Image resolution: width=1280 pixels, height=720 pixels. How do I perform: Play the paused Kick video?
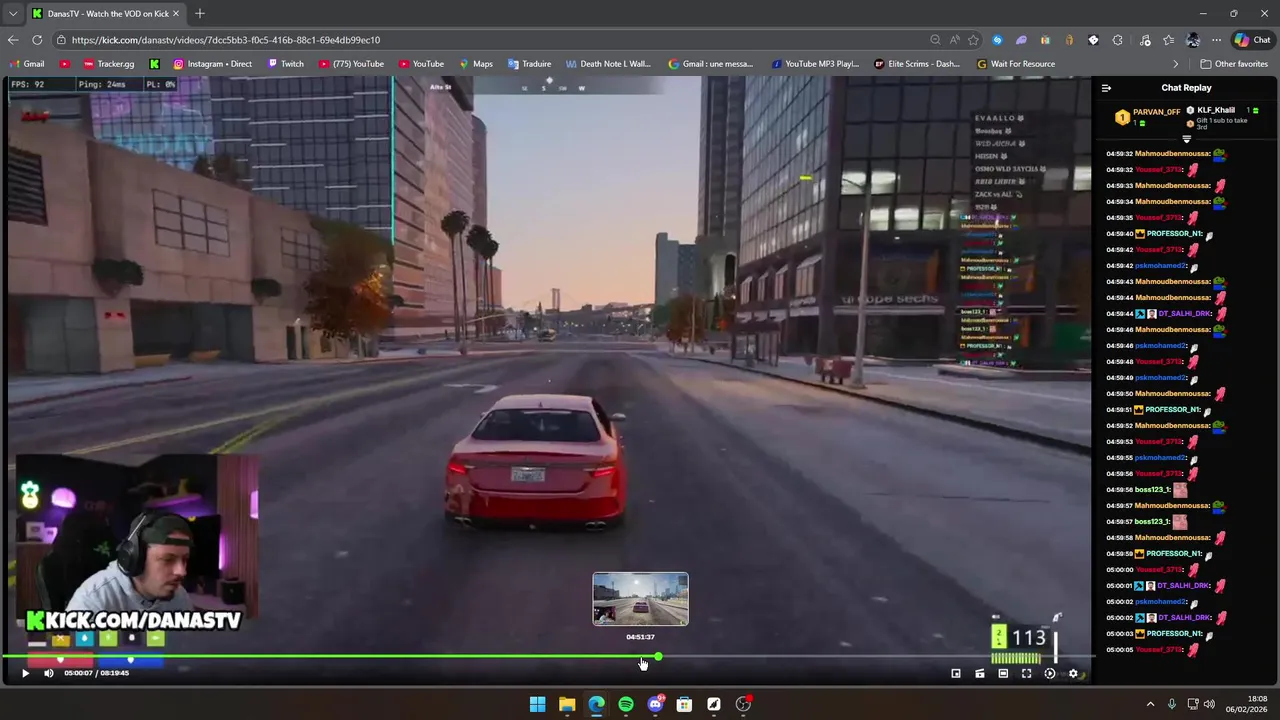coord(25,673)
